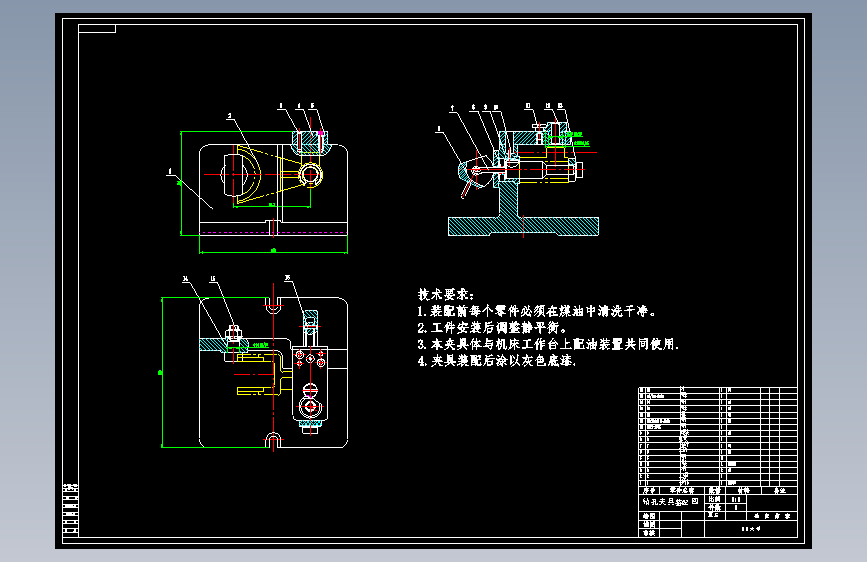Viewport: 867px width, 562px height.
Task: Select note 4 beginning with 夹具装配后
Action: [497, 361]
